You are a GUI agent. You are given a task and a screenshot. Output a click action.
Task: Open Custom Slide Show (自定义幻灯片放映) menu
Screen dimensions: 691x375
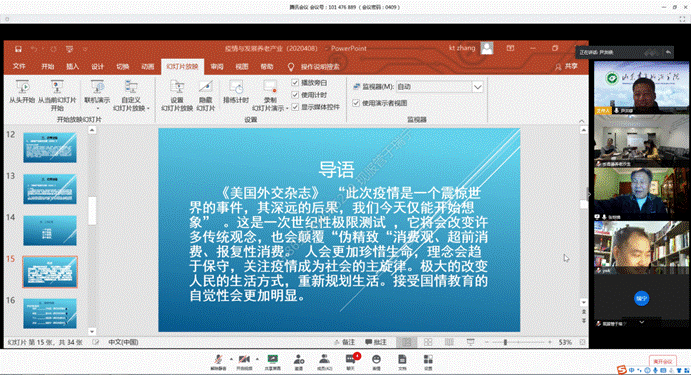(131, 95)
